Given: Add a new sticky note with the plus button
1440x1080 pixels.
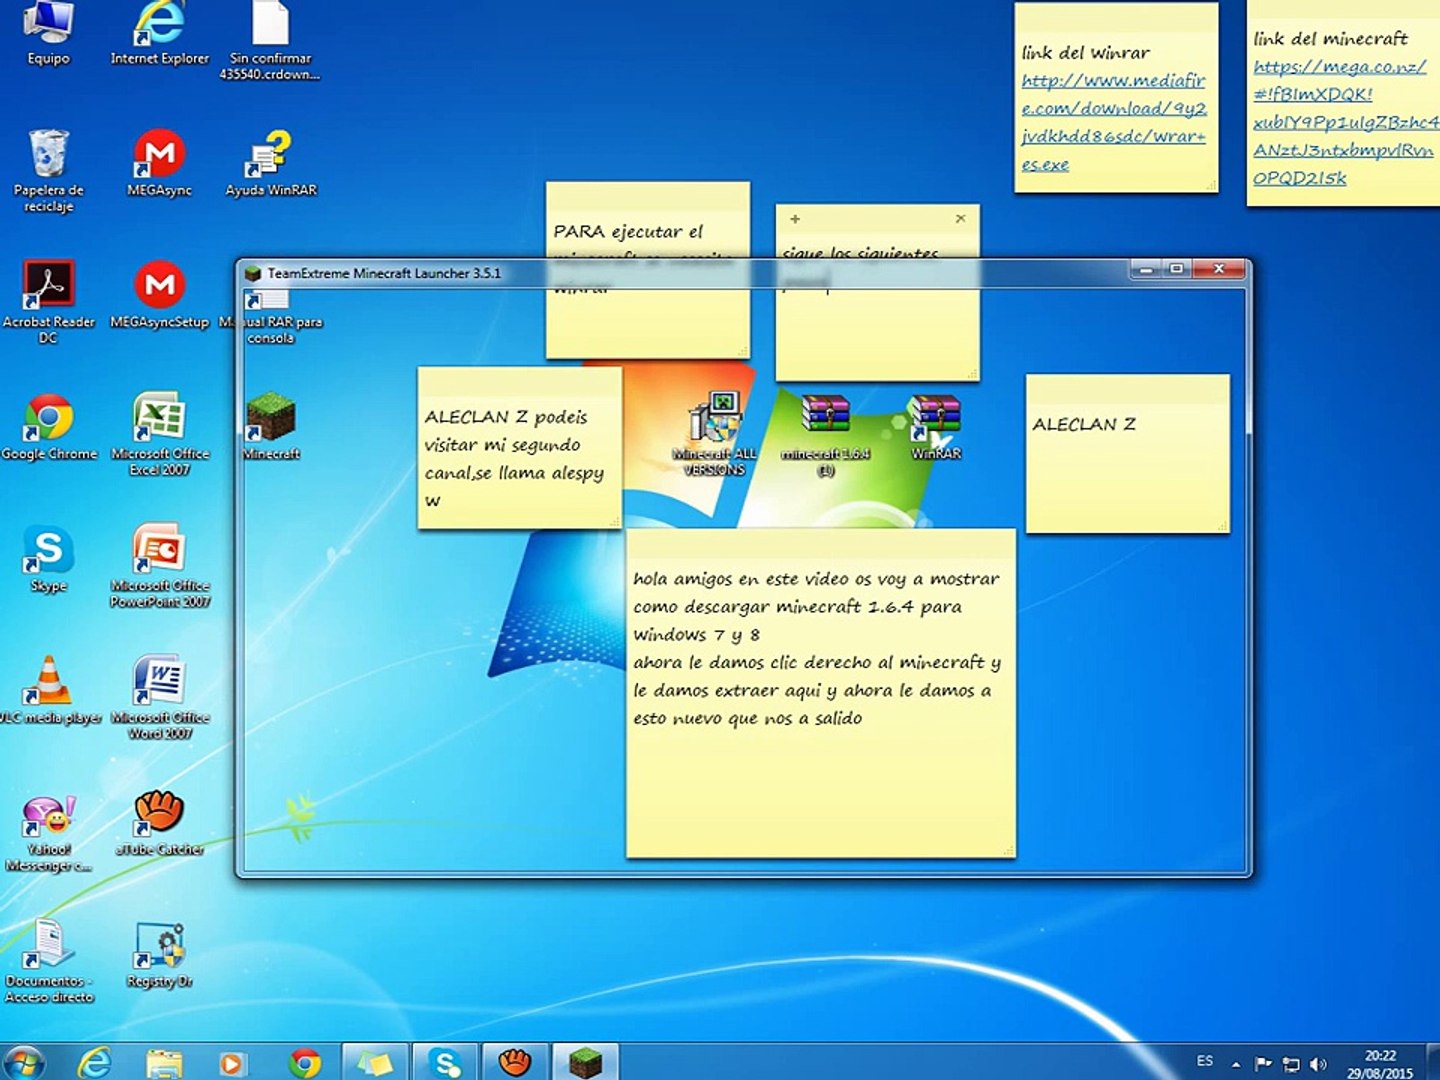Looking at the screenshot, I should 795,219.
